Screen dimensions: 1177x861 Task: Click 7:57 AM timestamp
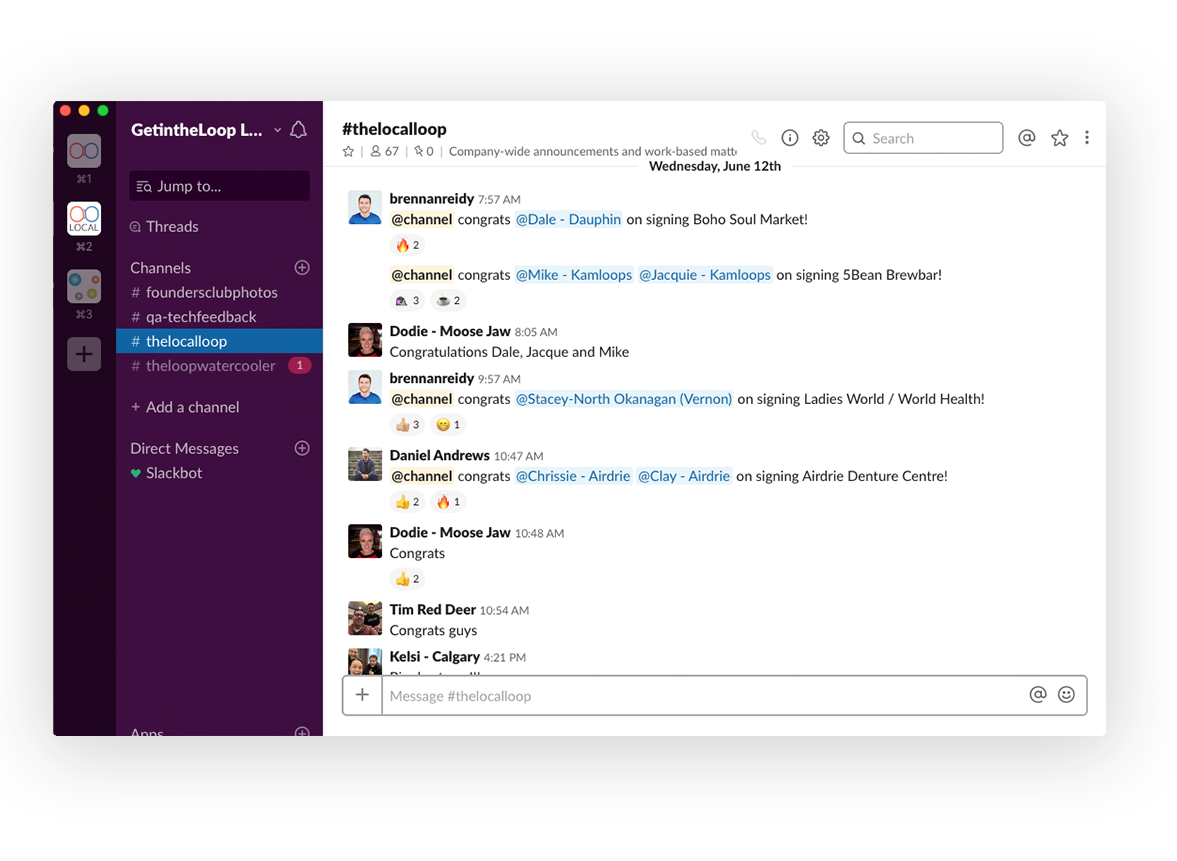click(499, 200)
